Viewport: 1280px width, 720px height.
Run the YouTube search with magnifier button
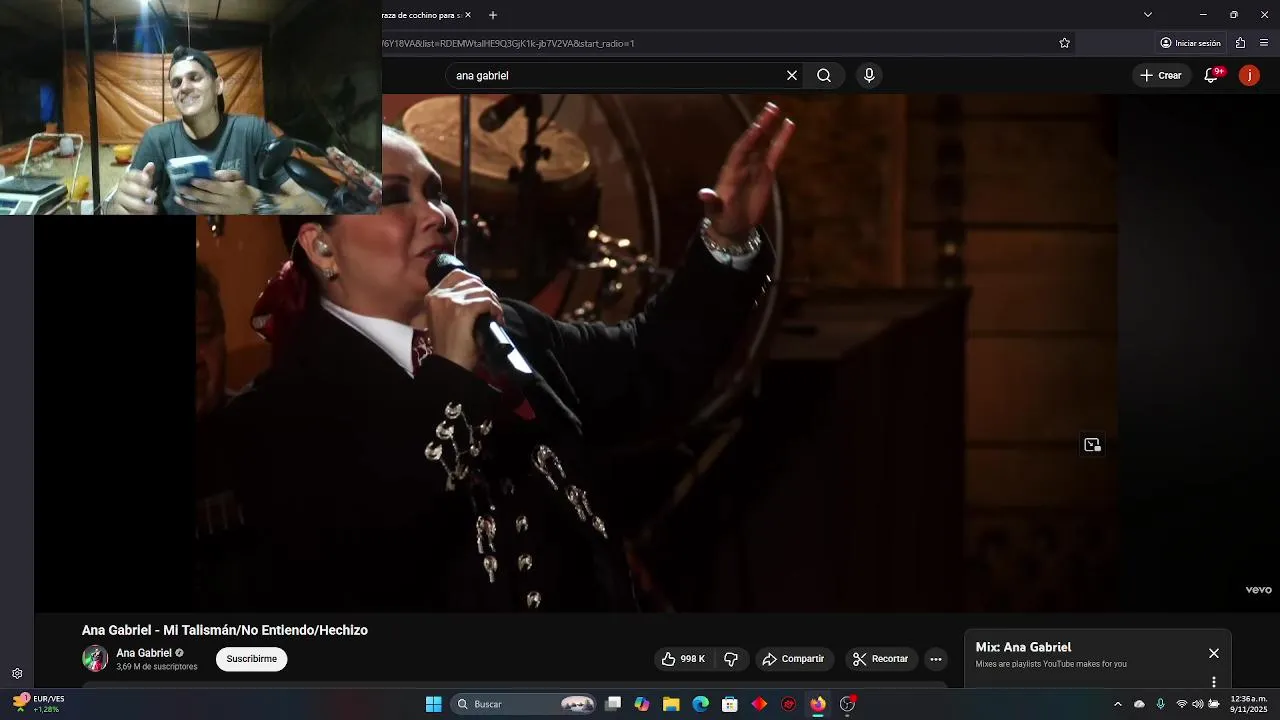(824, 75)
